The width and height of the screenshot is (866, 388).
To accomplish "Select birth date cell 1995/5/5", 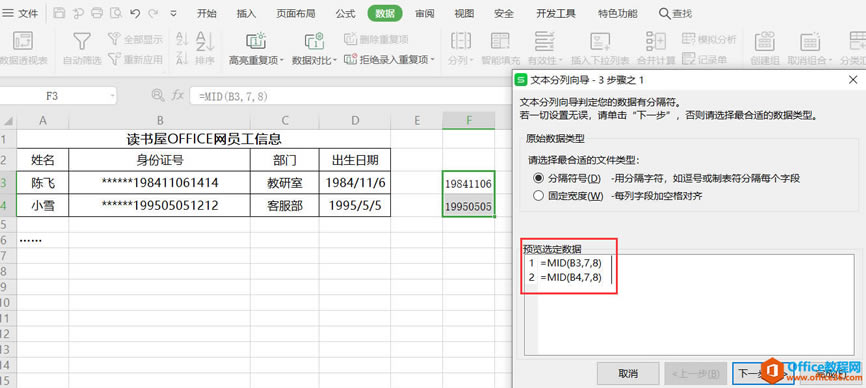I will pos(355,206).
